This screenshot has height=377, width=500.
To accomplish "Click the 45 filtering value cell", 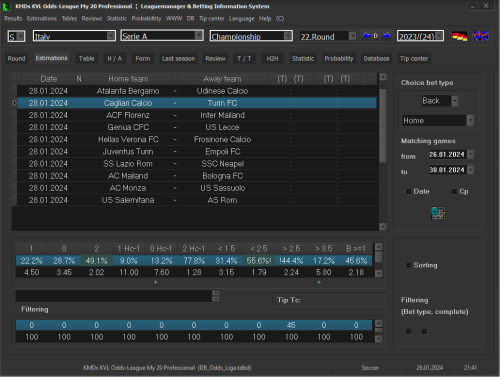I will pos(291,325).
